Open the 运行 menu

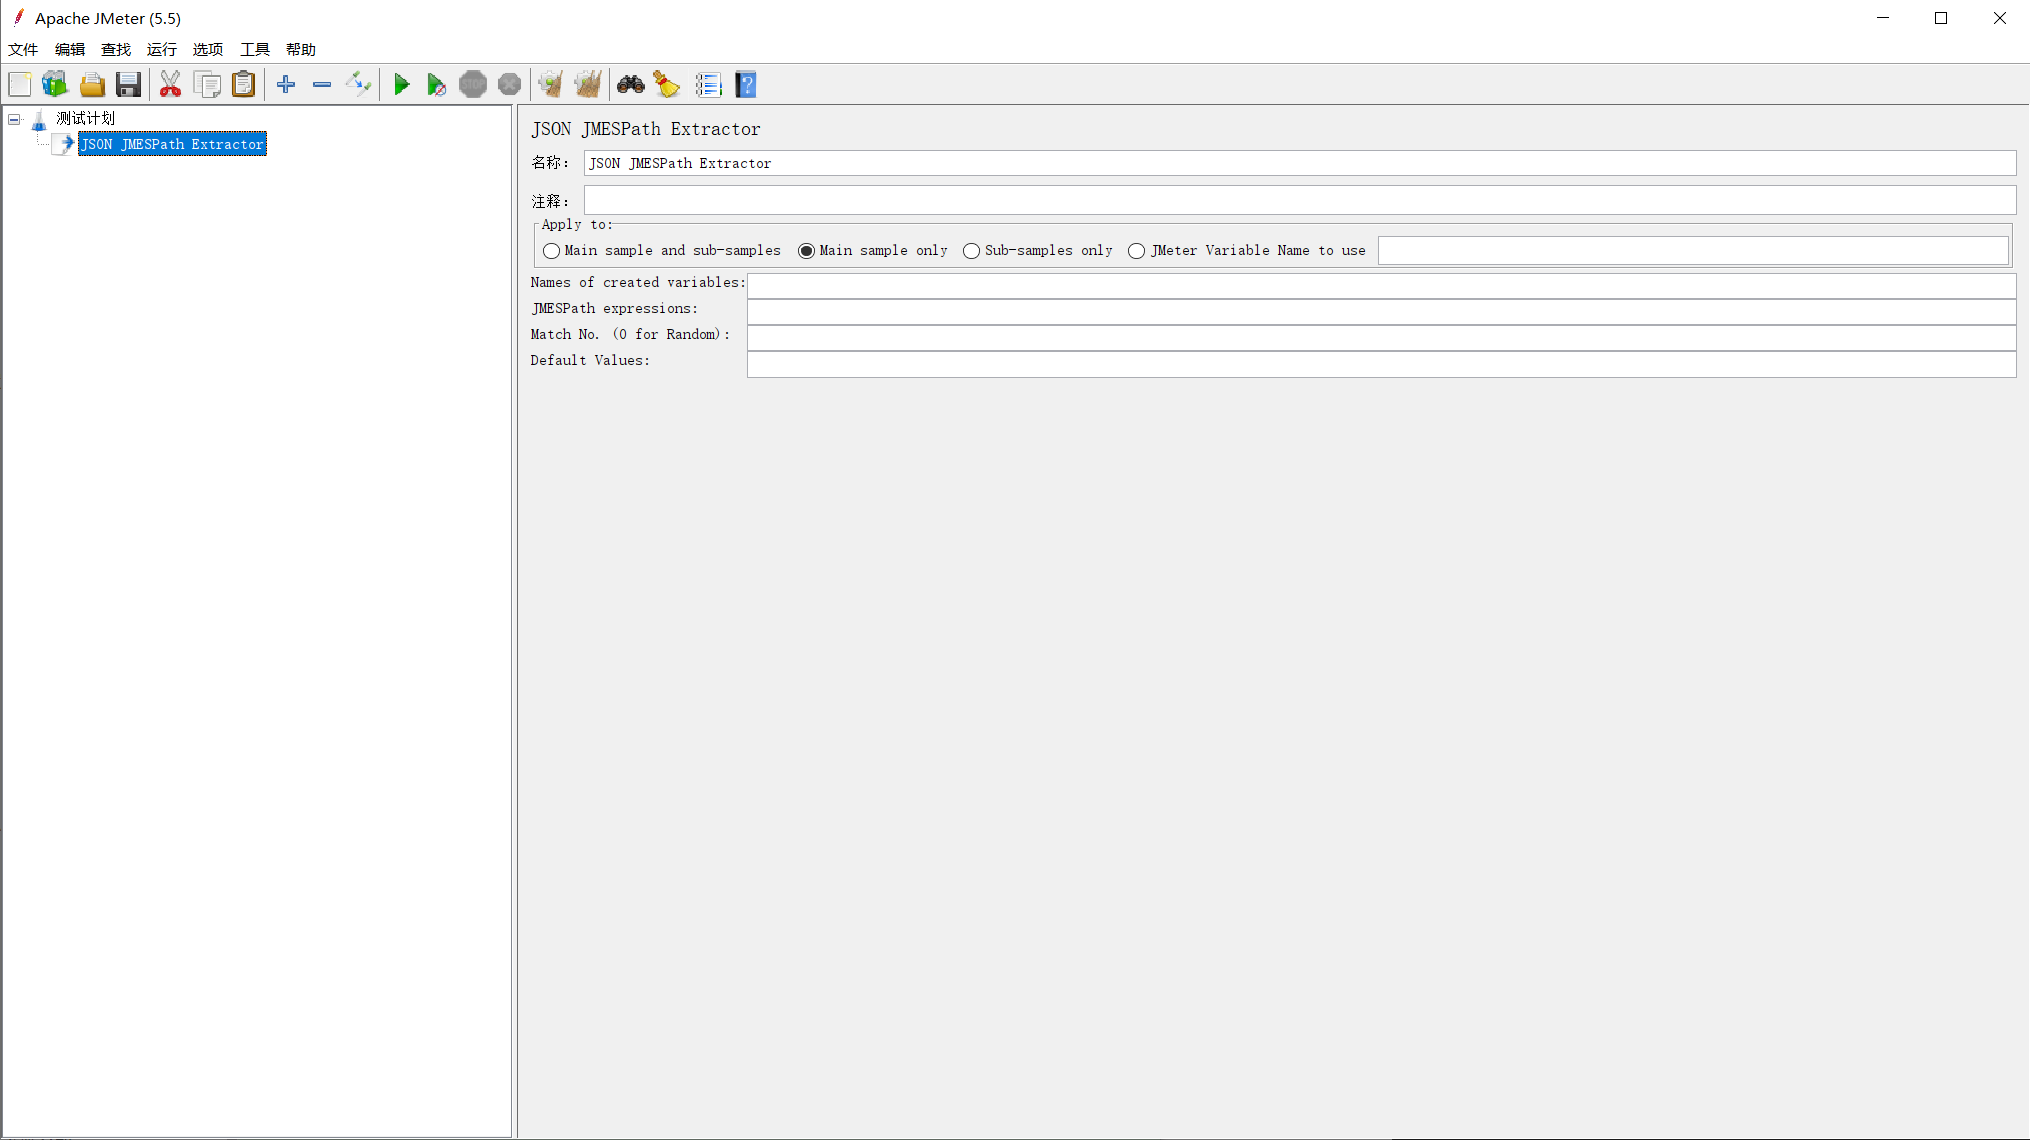click(162, 49)
